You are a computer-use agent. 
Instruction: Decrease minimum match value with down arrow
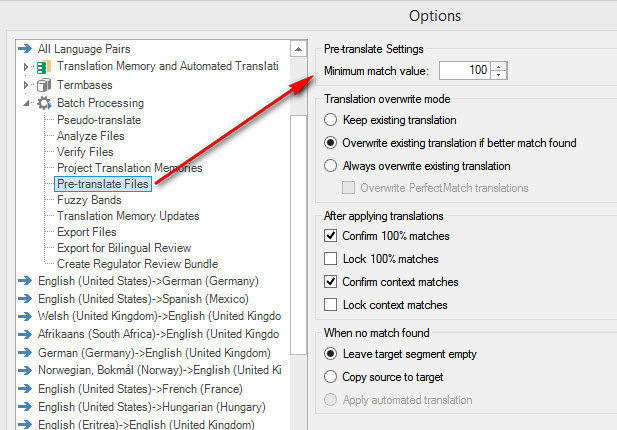[499, 75]
